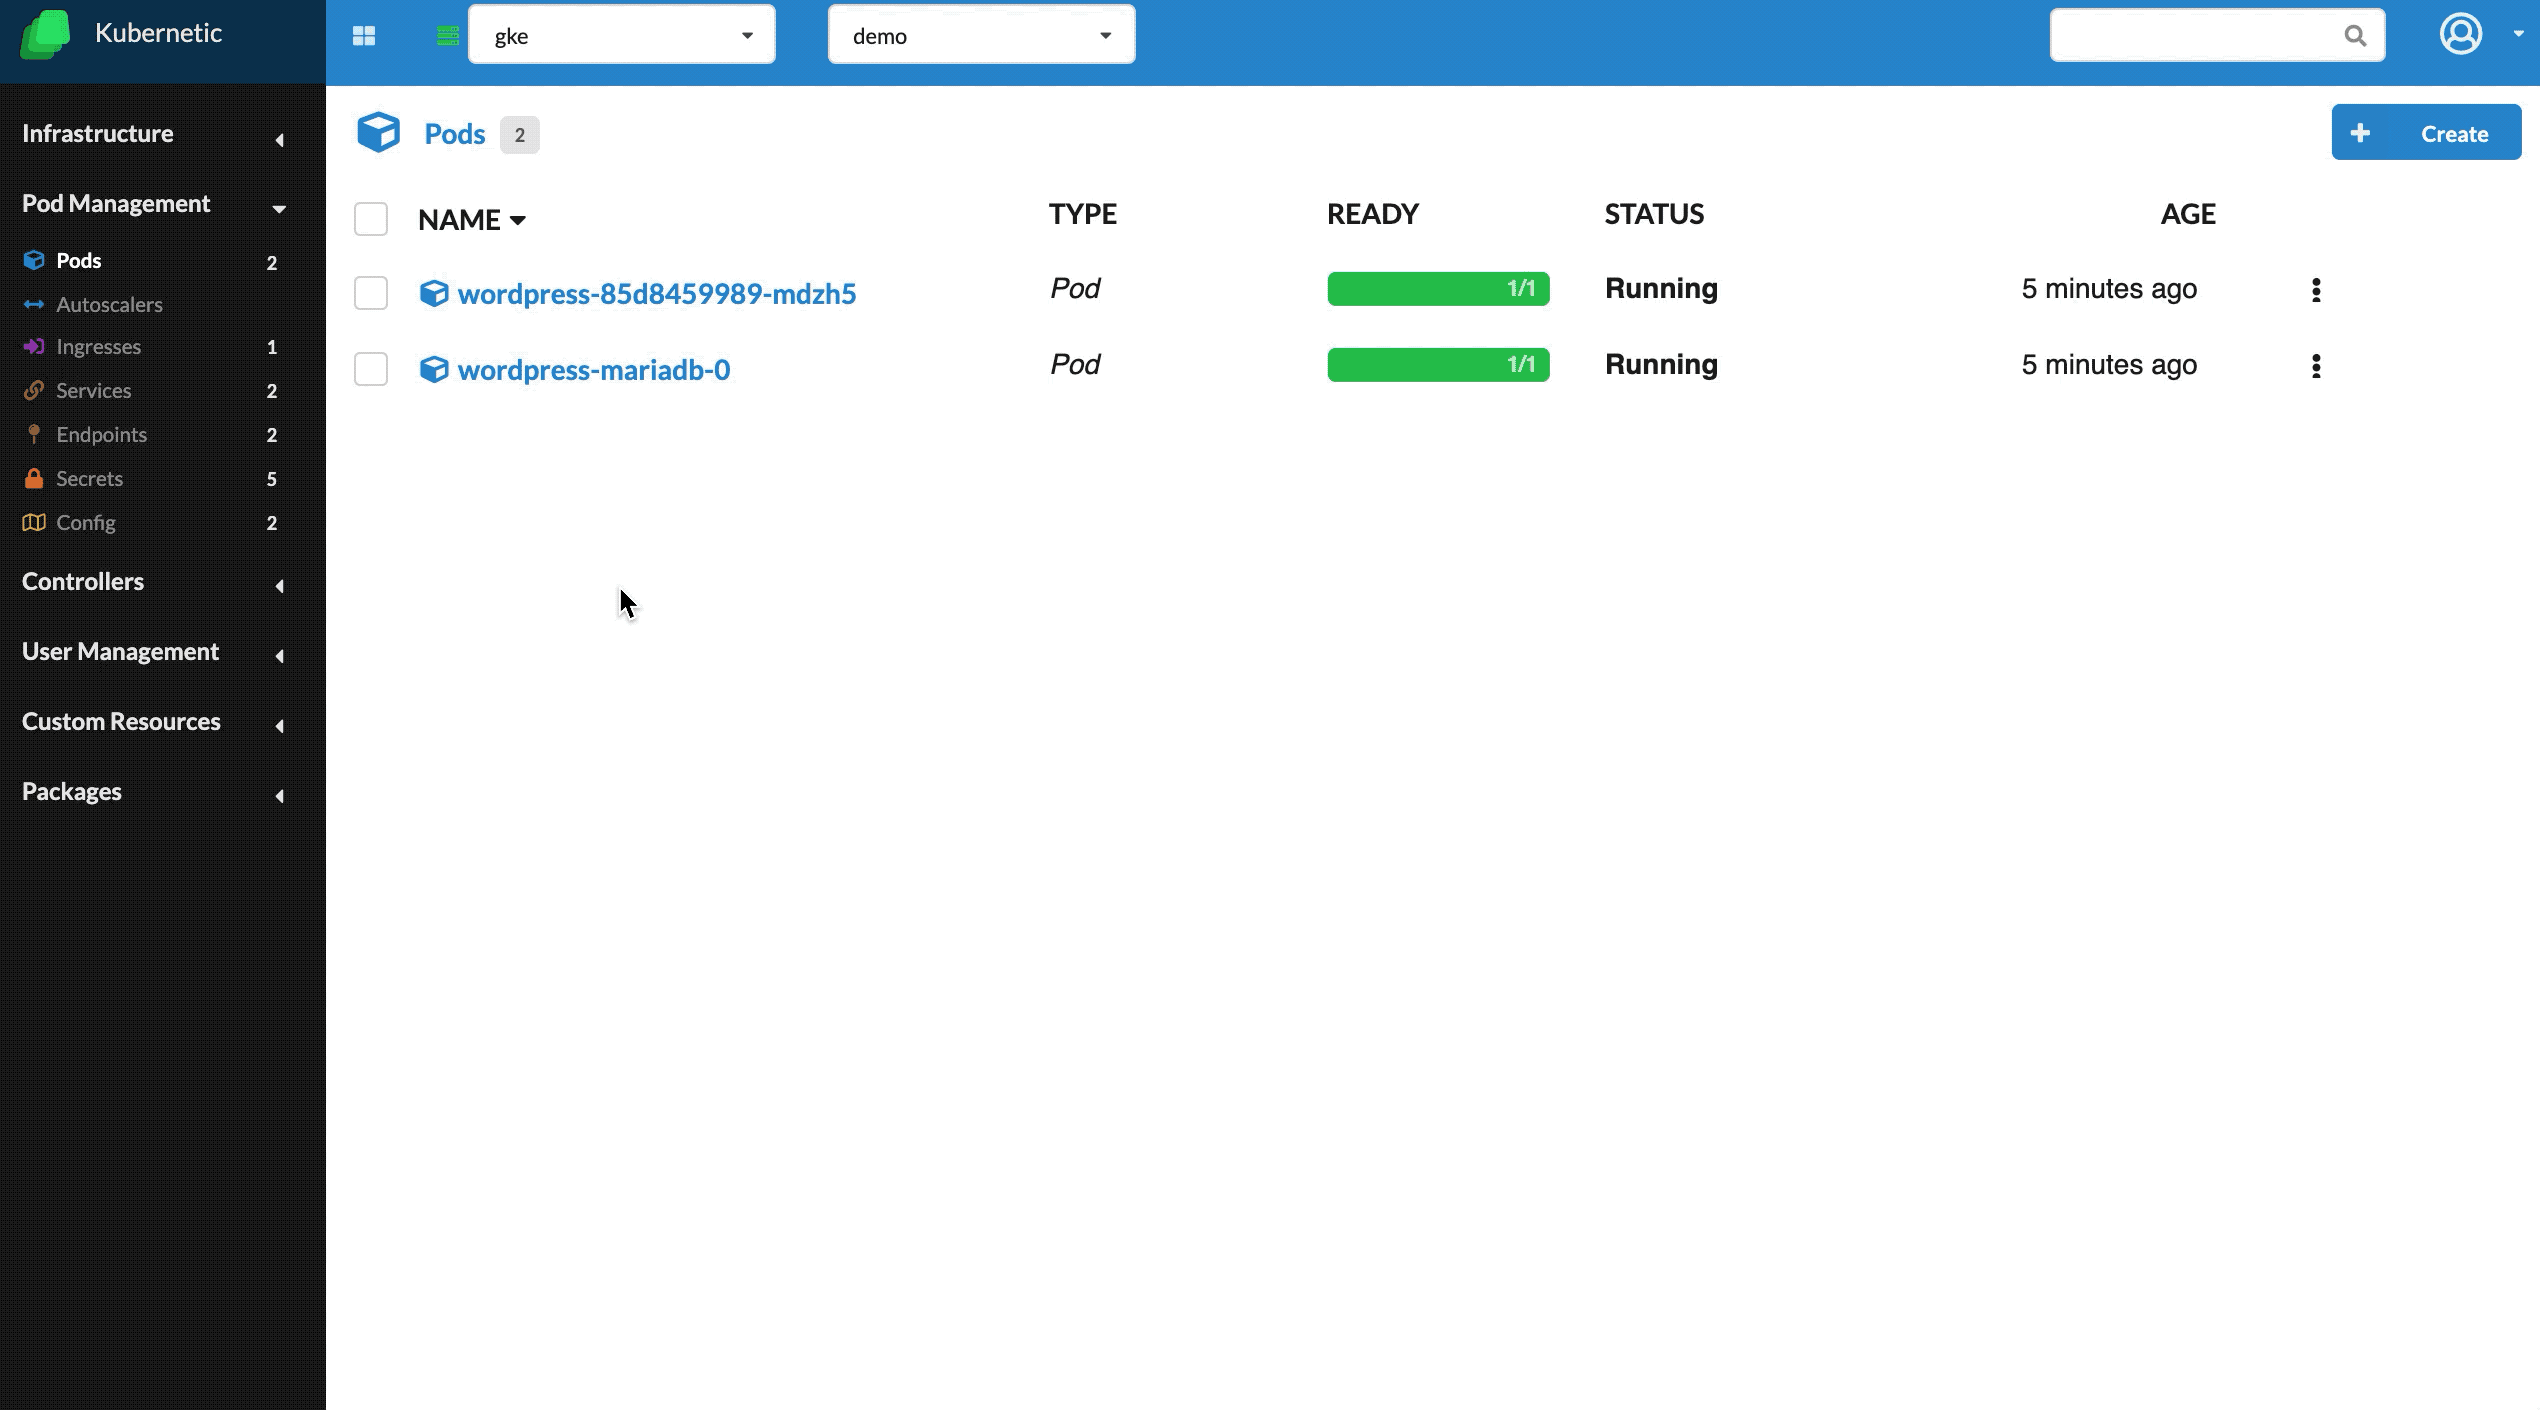The height and width of the screenshot is (1410, 2540).
Task: Click the Secrets lock icon in sidebar
Action: 33,478
